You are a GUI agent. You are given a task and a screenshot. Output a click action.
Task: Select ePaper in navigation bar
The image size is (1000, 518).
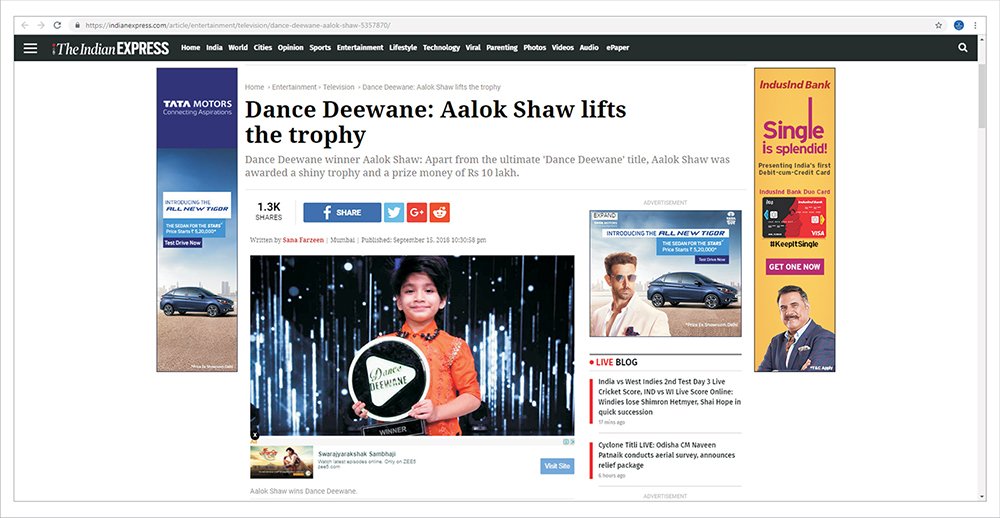(x=617, y=47)
